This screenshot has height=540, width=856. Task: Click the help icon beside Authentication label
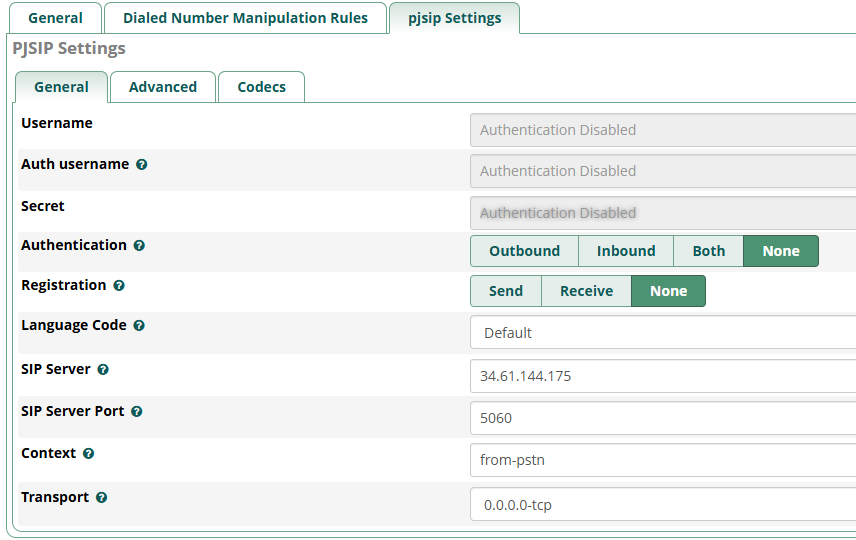pos(139,246)
